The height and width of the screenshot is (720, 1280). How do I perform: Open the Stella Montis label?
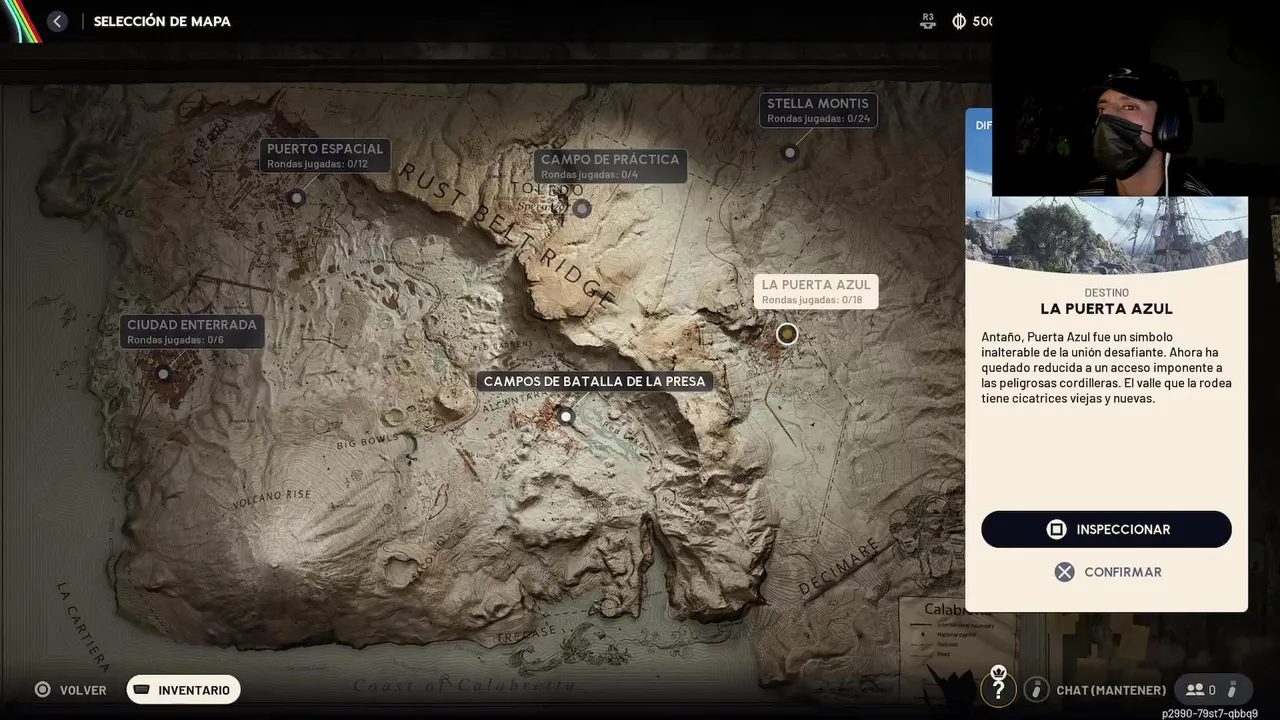click(x=818, y=110)
